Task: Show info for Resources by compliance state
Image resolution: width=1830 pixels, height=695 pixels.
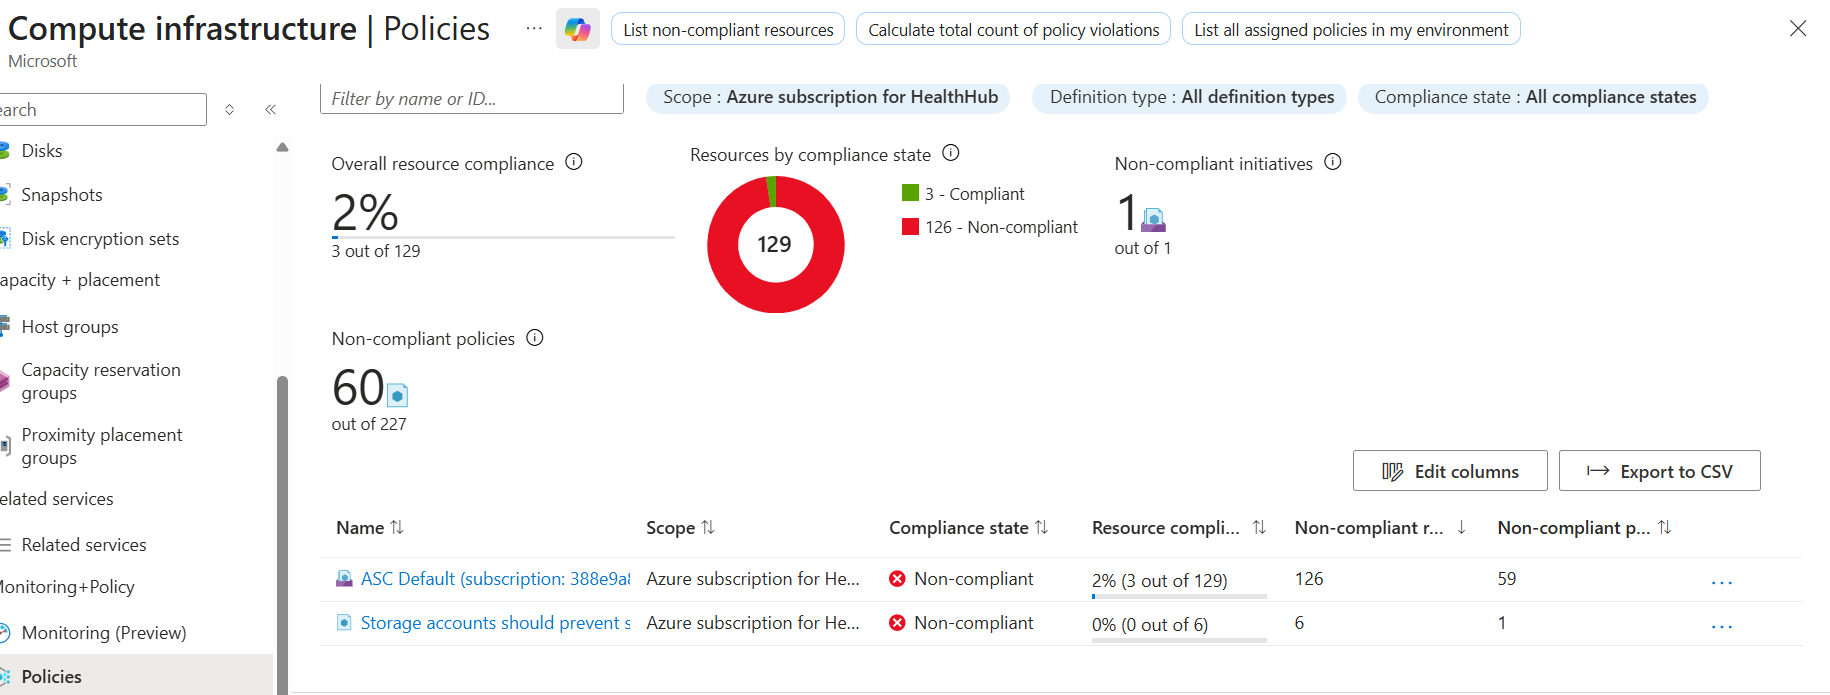Action: tap(951, 153)
